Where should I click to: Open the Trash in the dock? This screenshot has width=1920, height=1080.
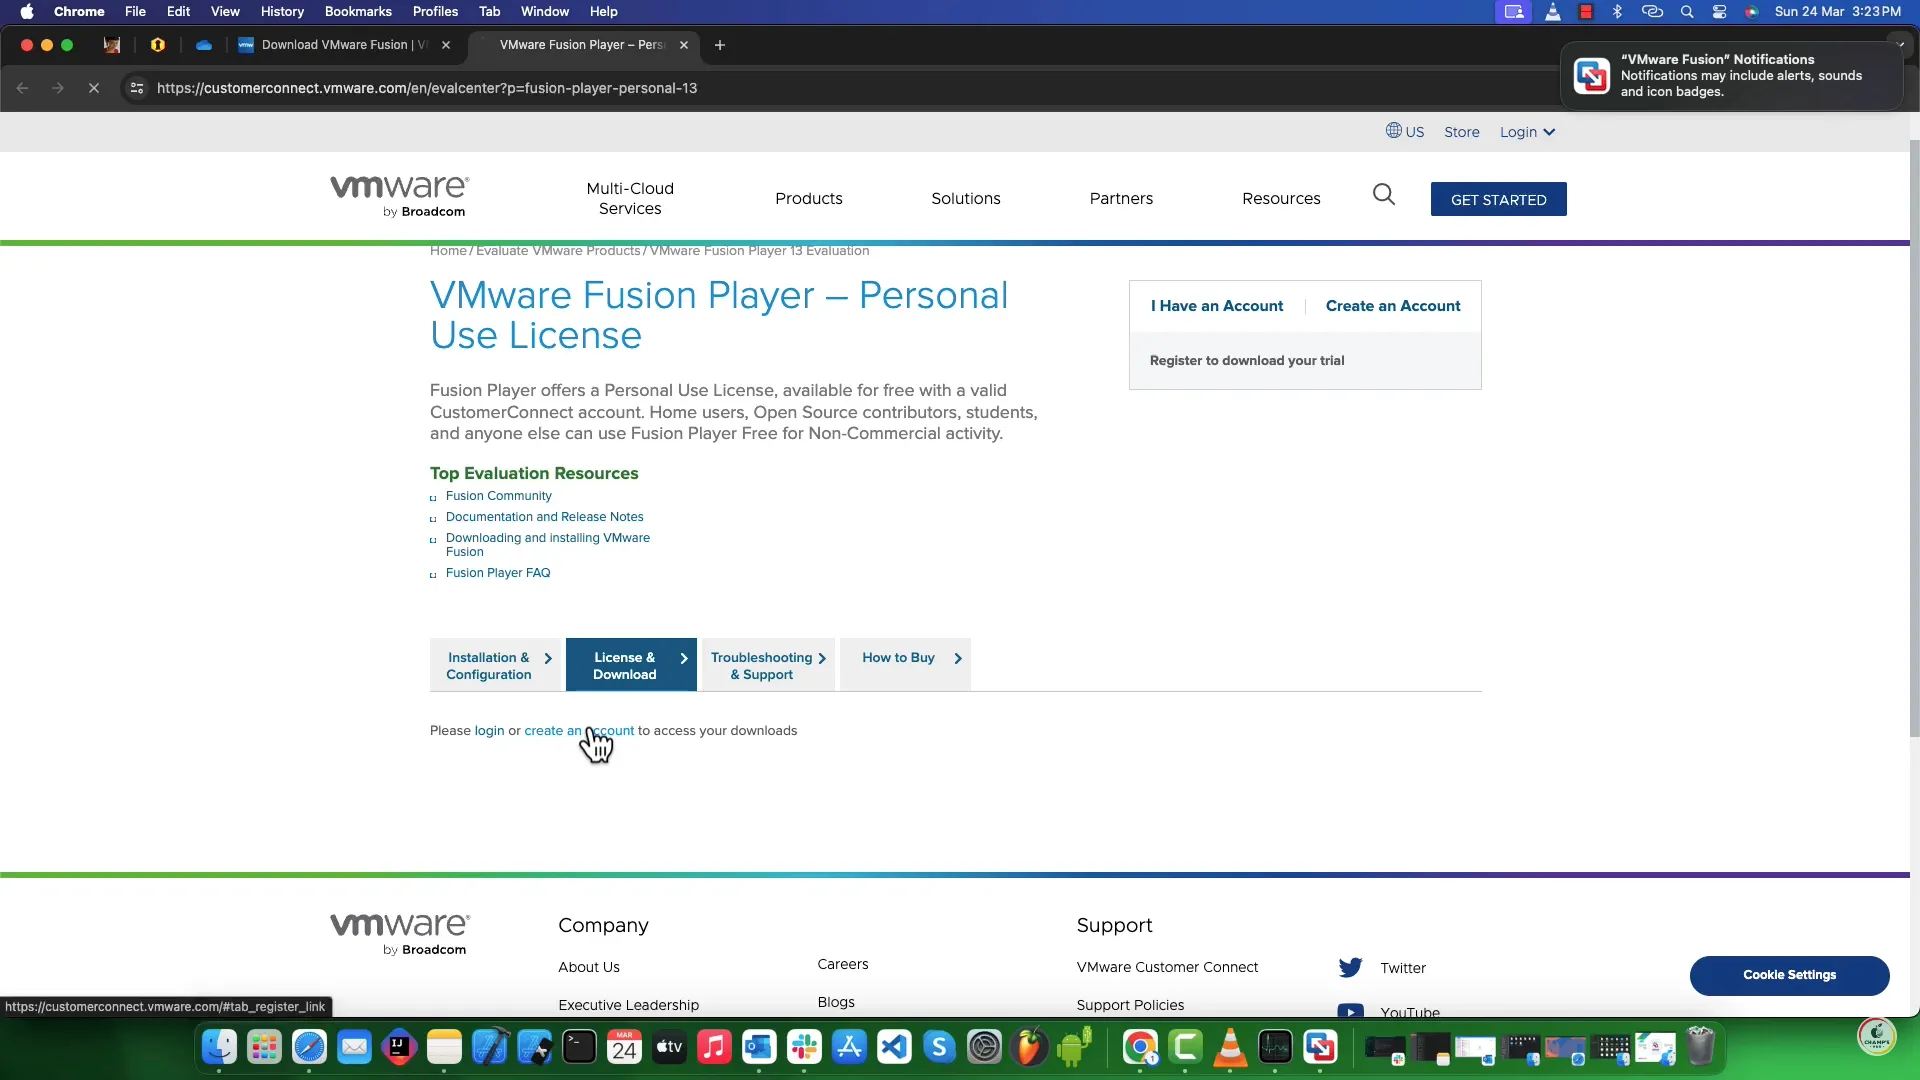pos(1700,1047)
